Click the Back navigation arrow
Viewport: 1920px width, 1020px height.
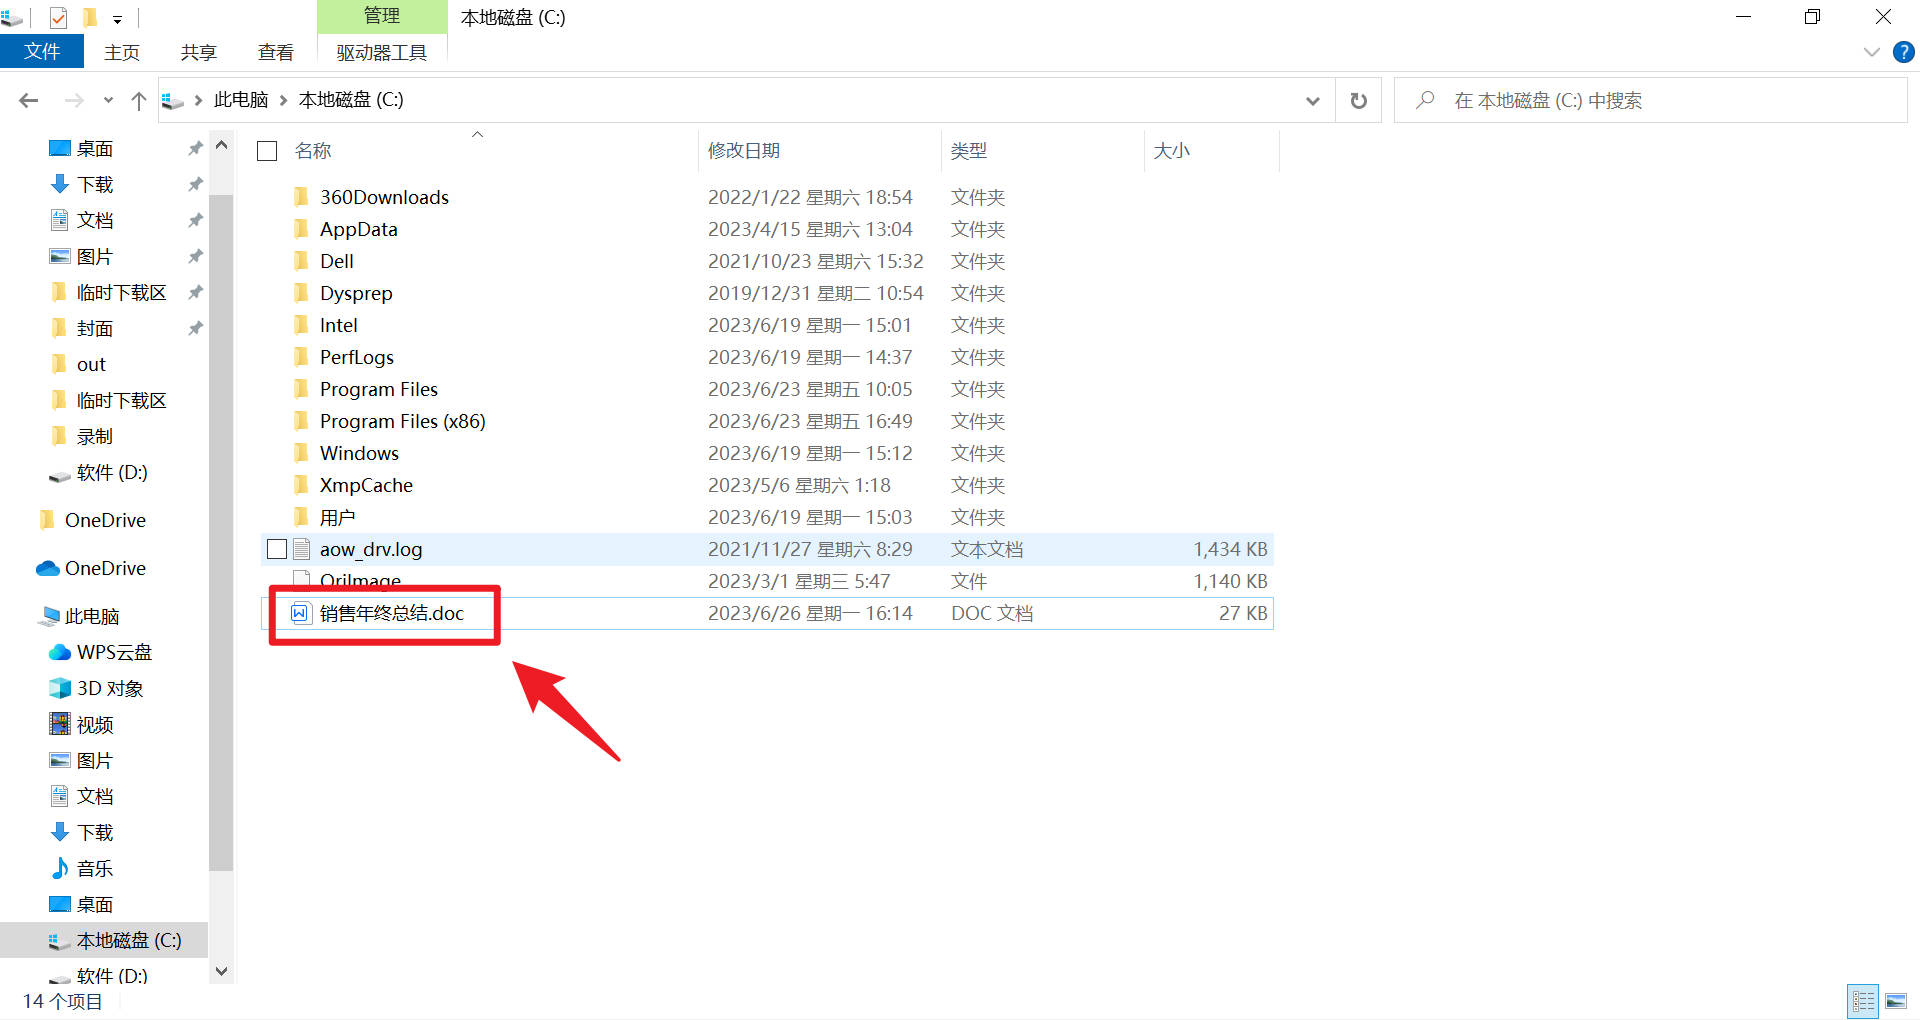(x=29, y=100)
